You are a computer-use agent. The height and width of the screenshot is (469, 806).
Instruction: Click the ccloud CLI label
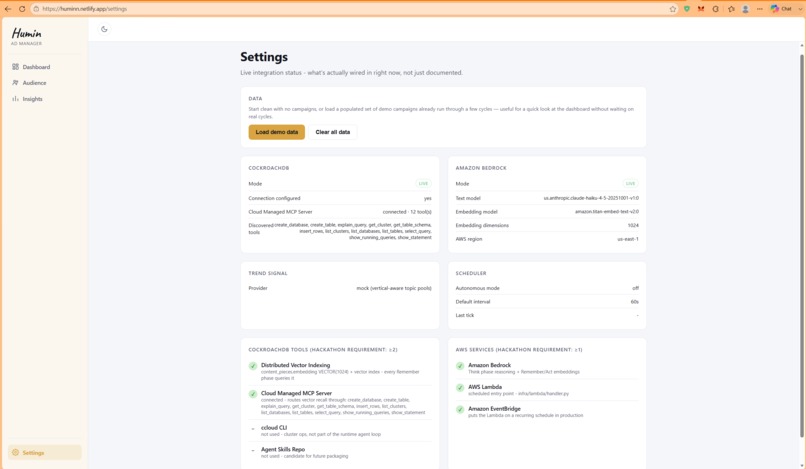click(x=274, y=427)
